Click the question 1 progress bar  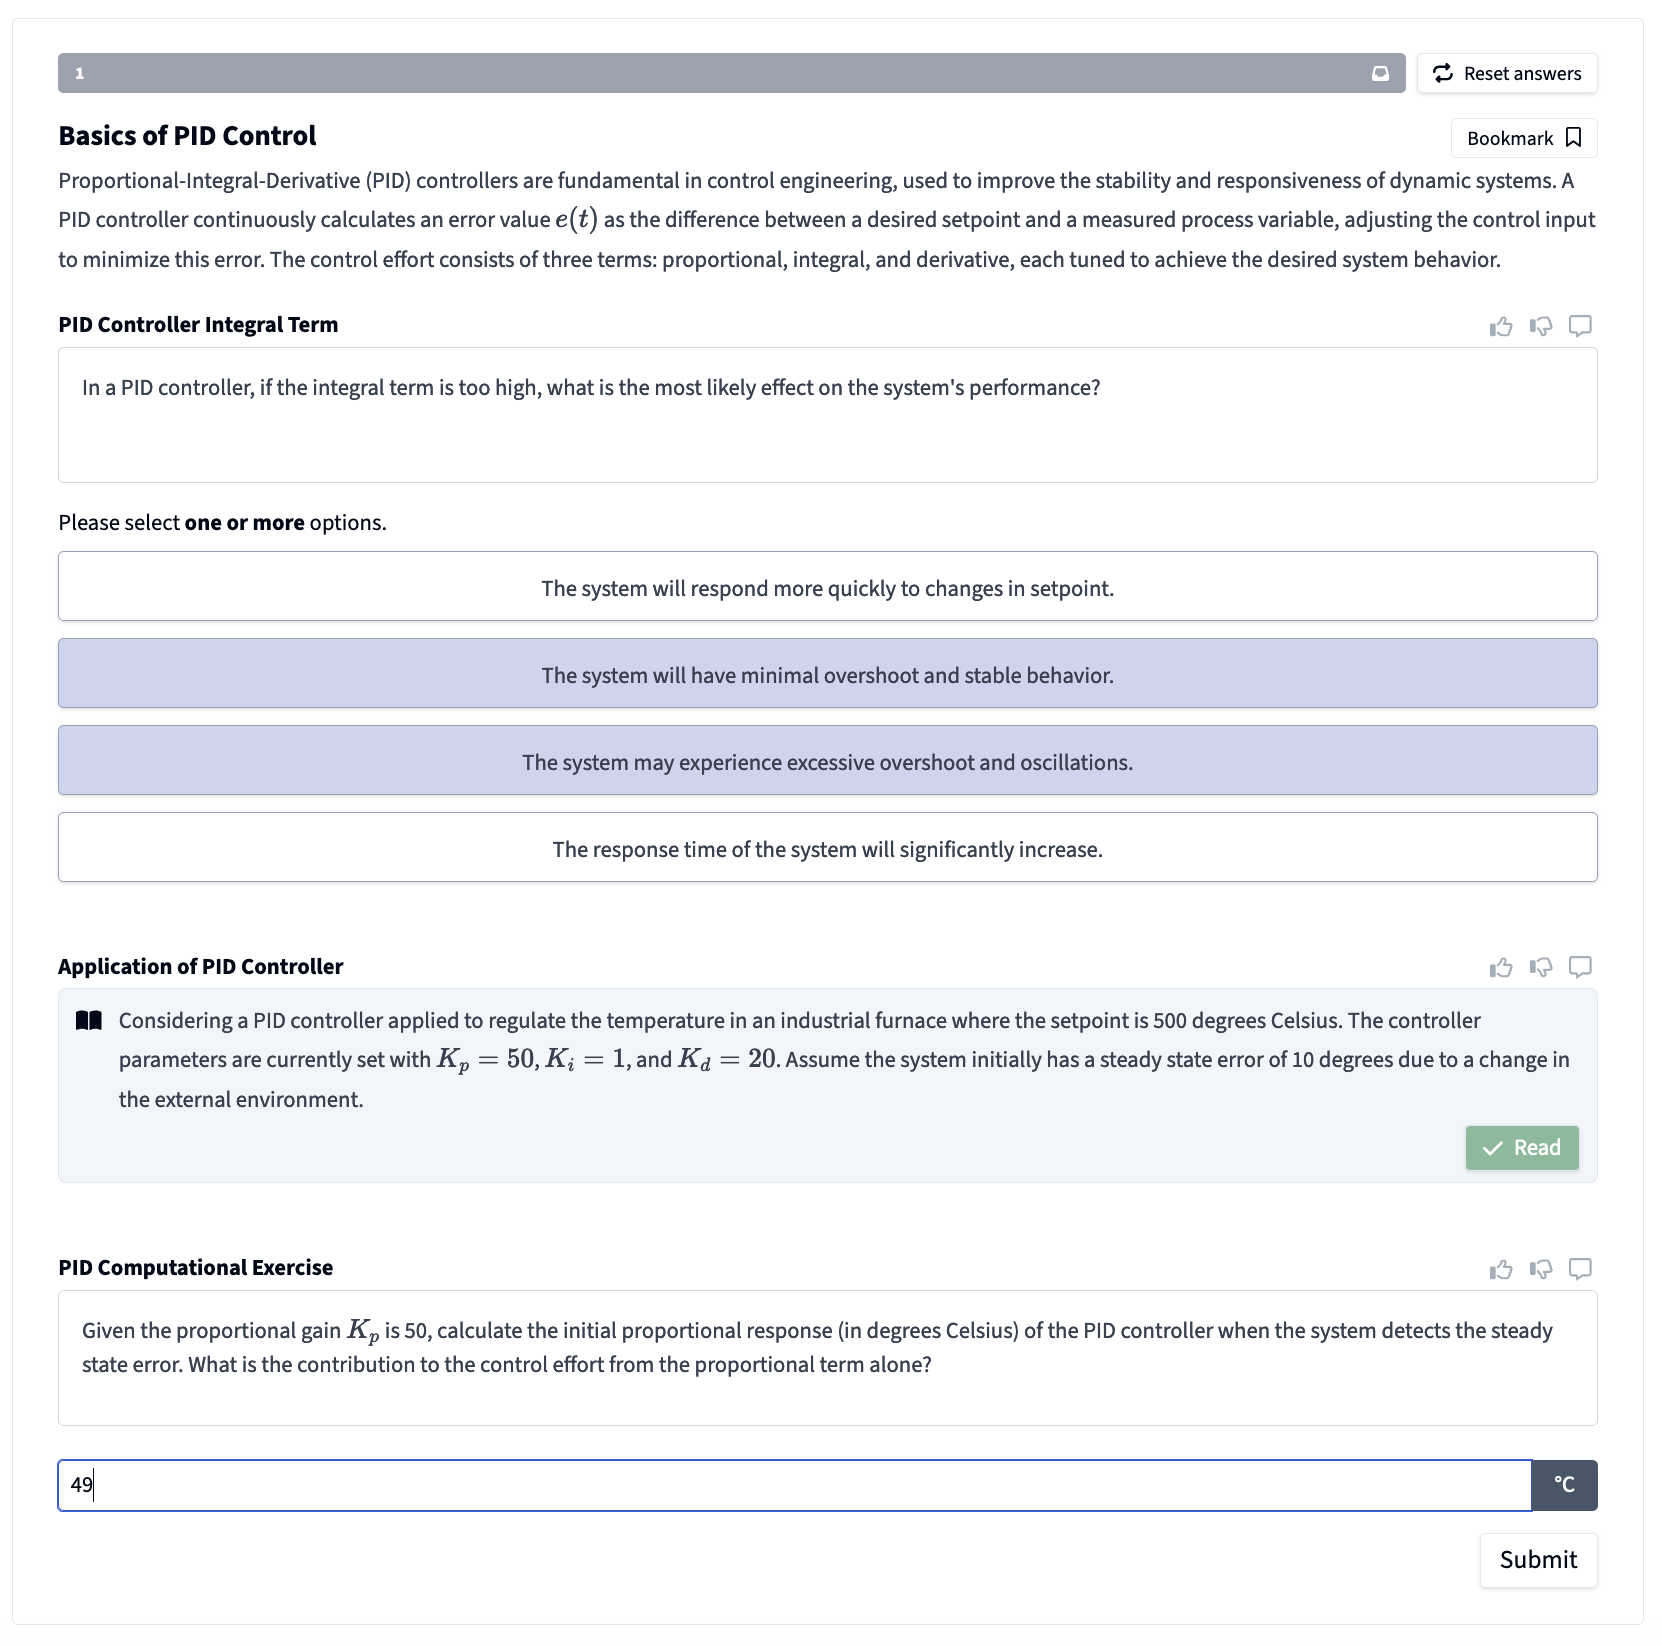pos(700,73)
